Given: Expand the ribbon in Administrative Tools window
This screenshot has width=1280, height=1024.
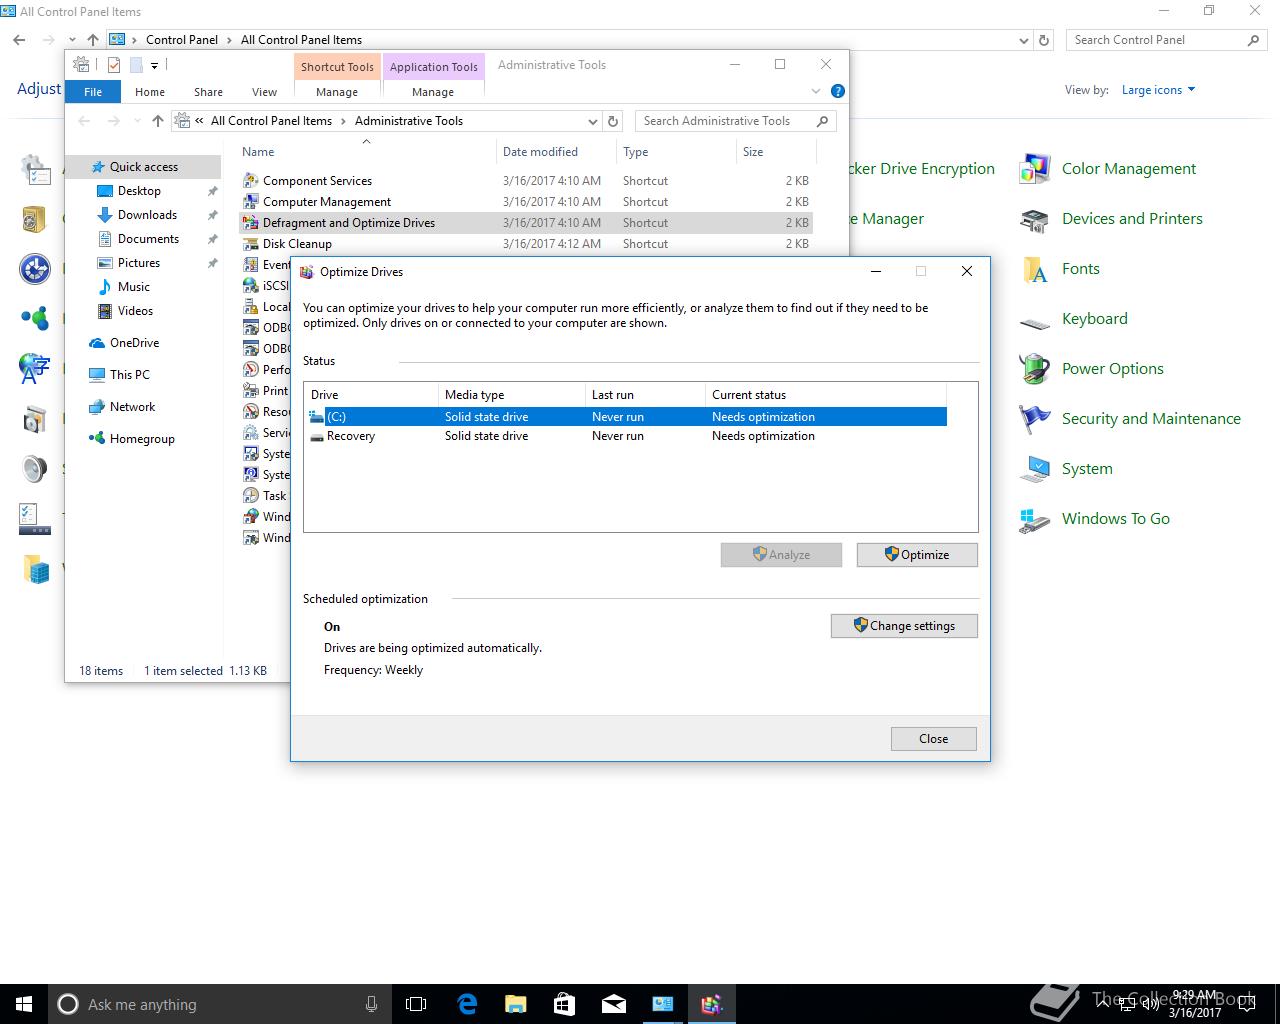Looking at the screenshot, I should click(816, 91).
